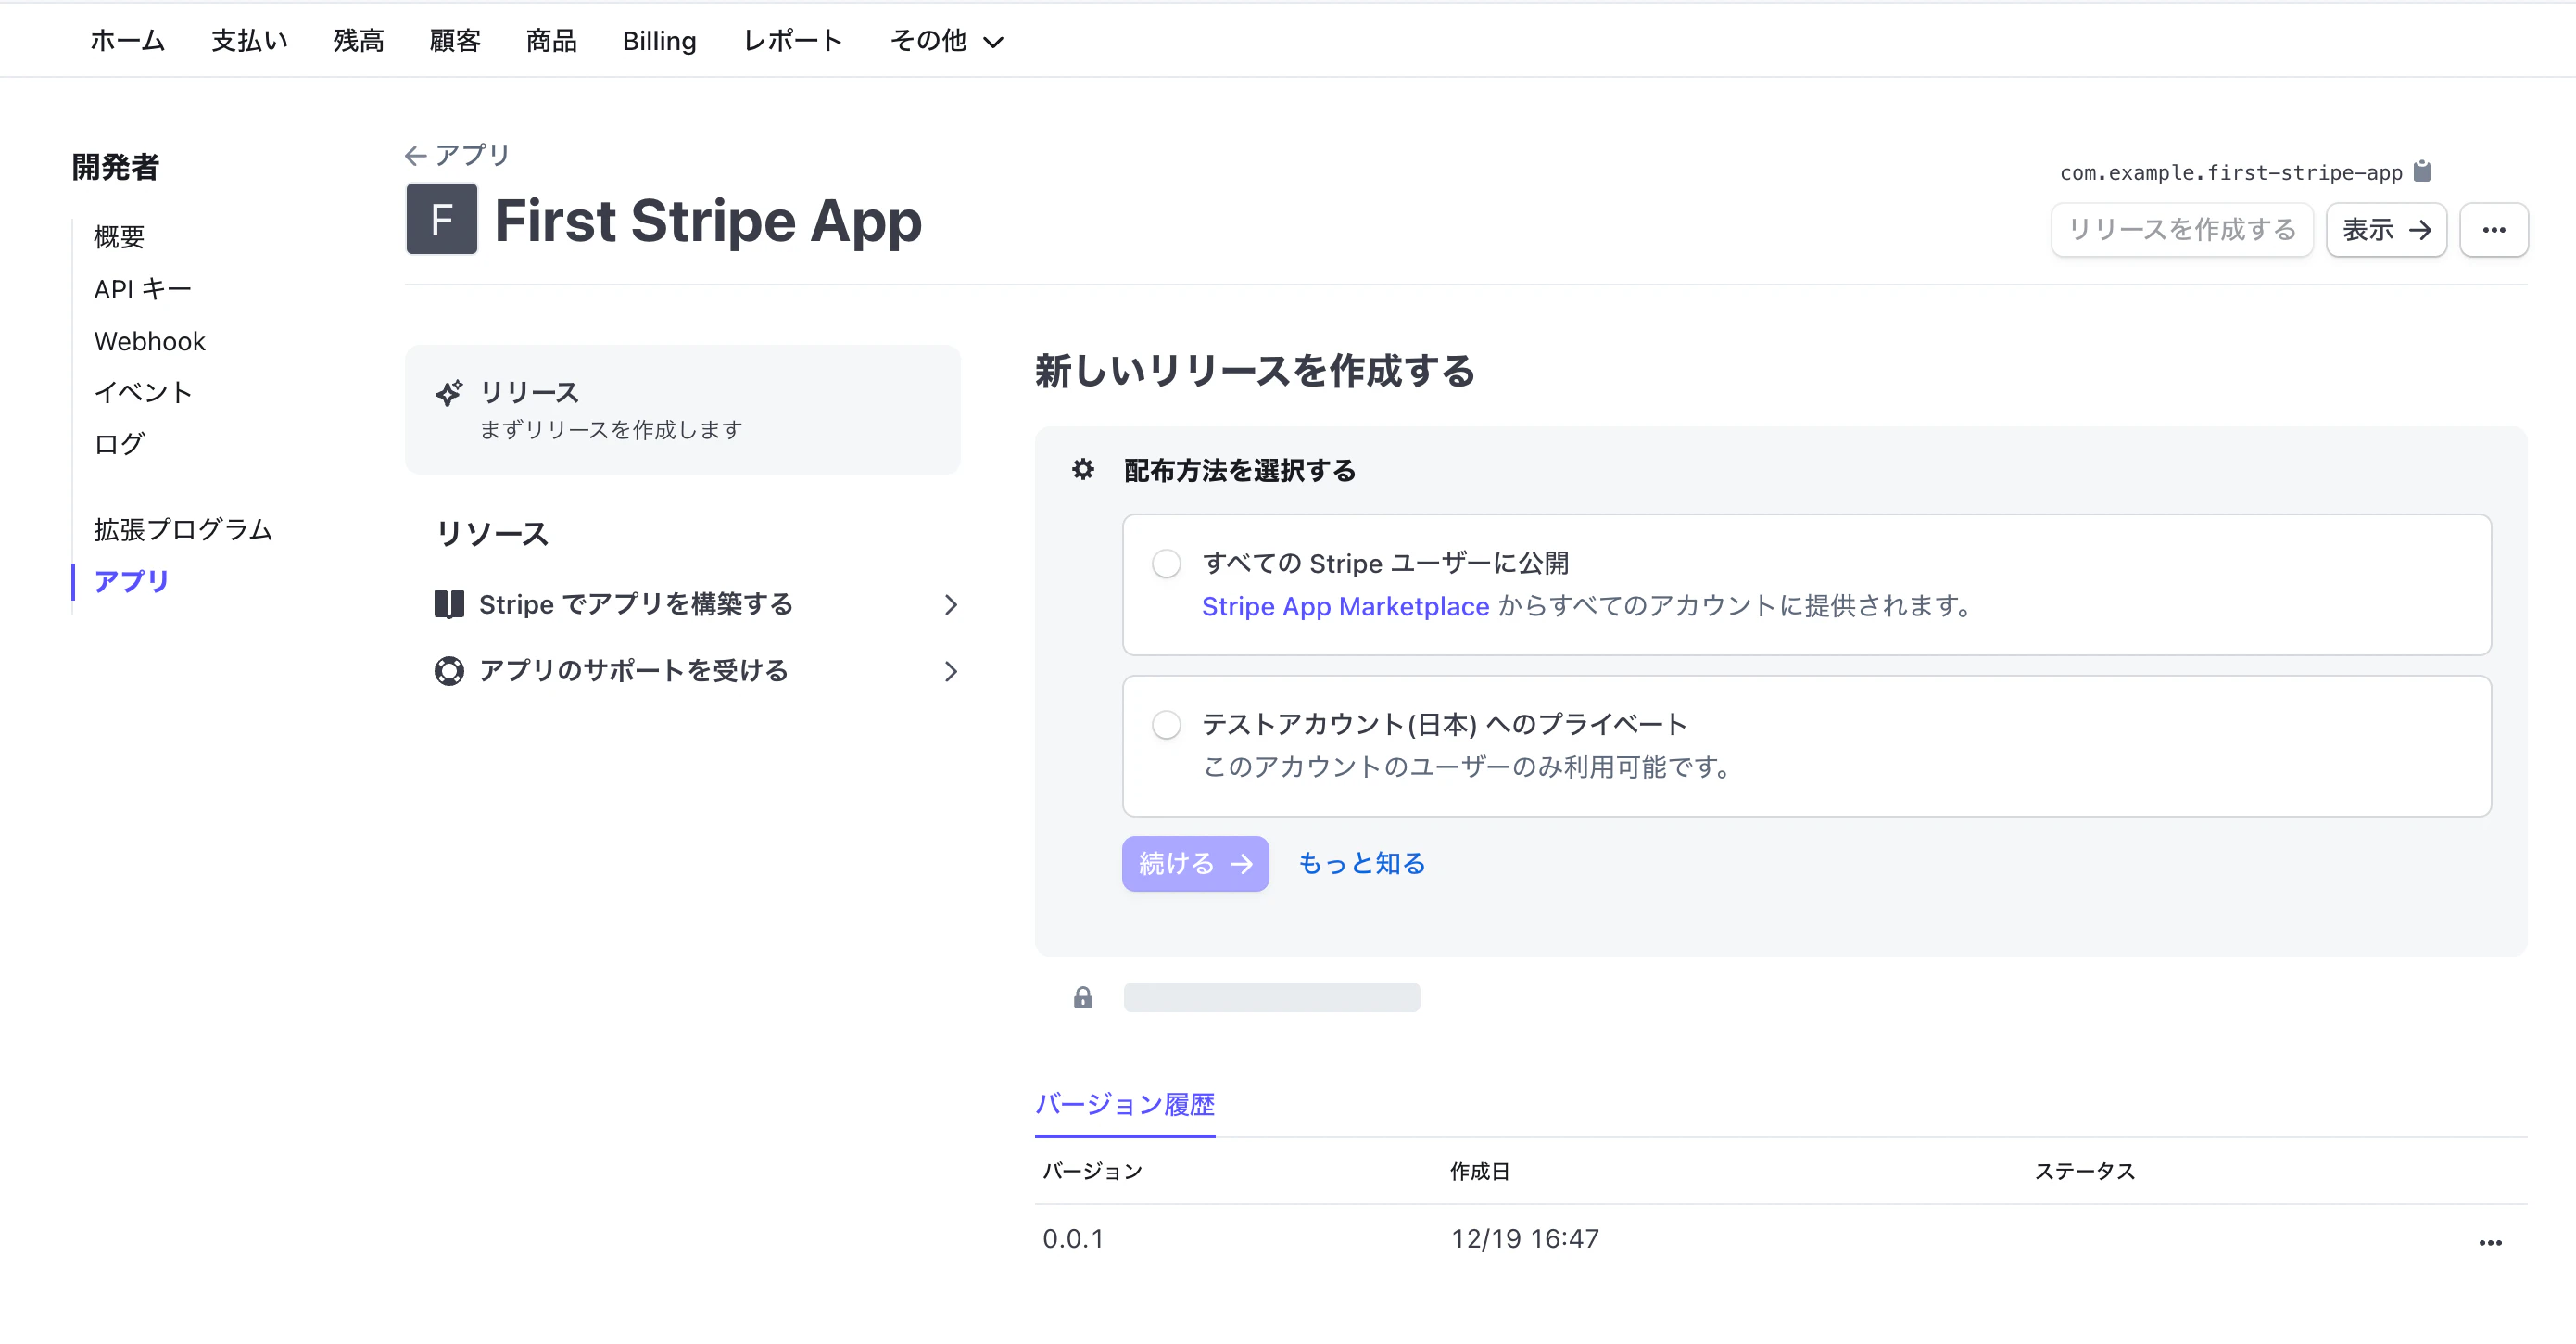2576x1344 pixels.
Task: Click the com.example.first-stripe-app ID text
Action: pos(2231,172)
